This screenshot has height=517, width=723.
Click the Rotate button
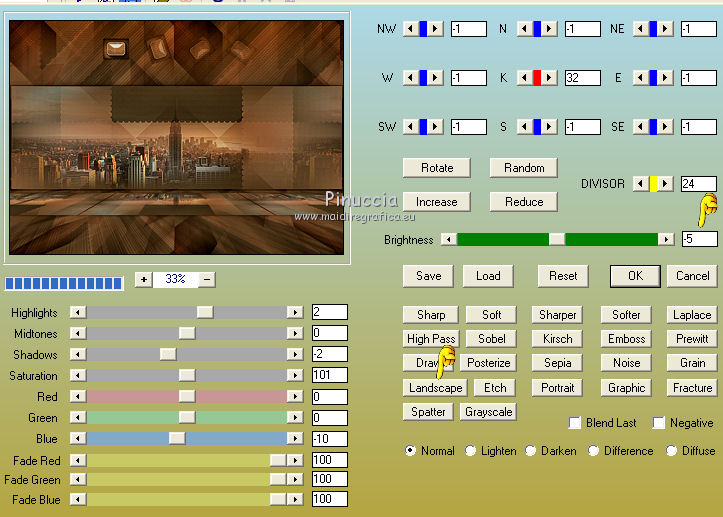pyautogui.click(x=437, y=168)
